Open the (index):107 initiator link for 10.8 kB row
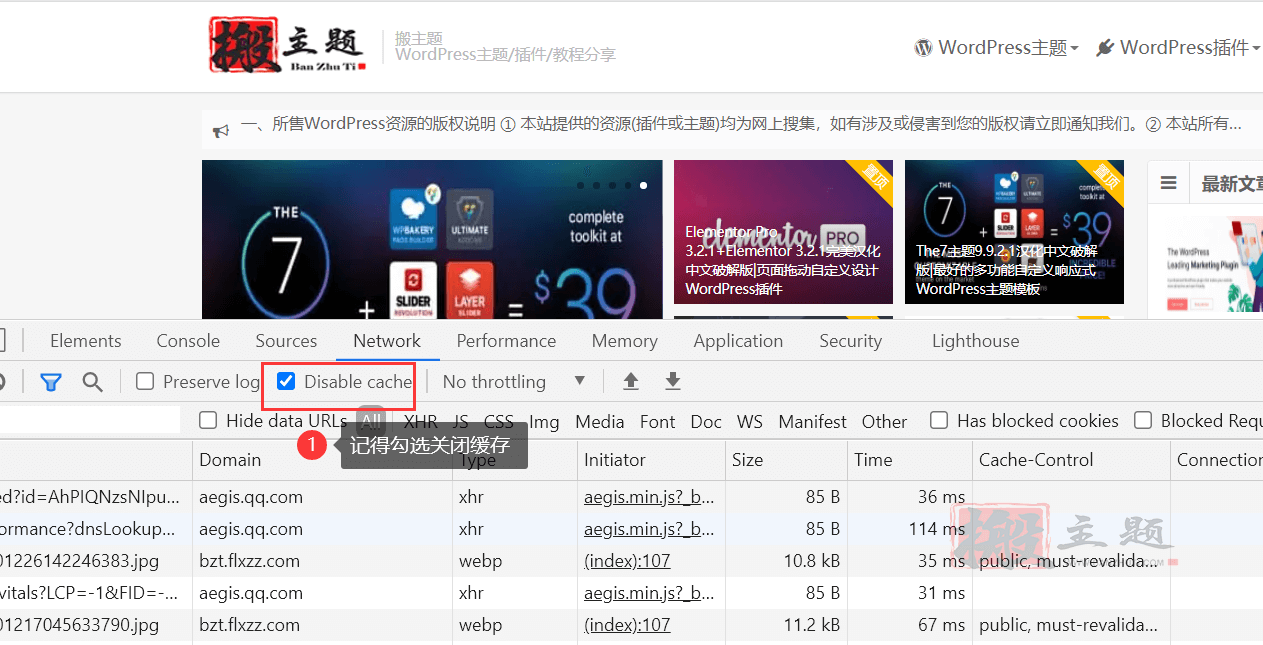Image resolution: width=1263 pixels, height=645 pixels. [627, 561]
